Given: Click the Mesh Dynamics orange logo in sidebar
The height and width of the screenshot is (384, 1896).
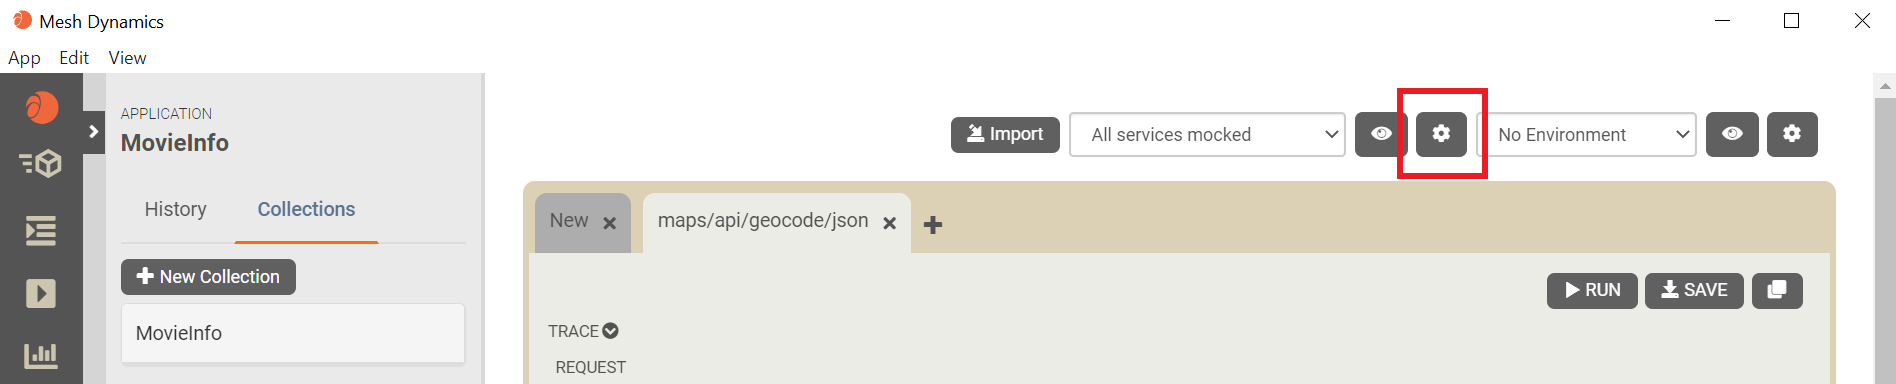Looking at the screenshot, I should pyautogui.click(x=41, y=107).
